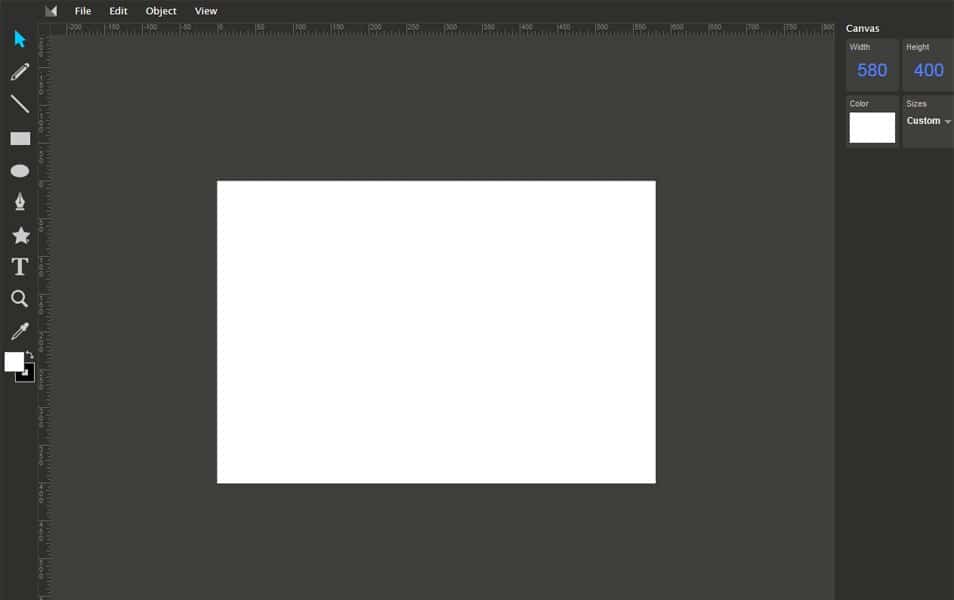Open the Sizes Custom dropdown
This screenshot has height=600, width=954.
point(926,120)
